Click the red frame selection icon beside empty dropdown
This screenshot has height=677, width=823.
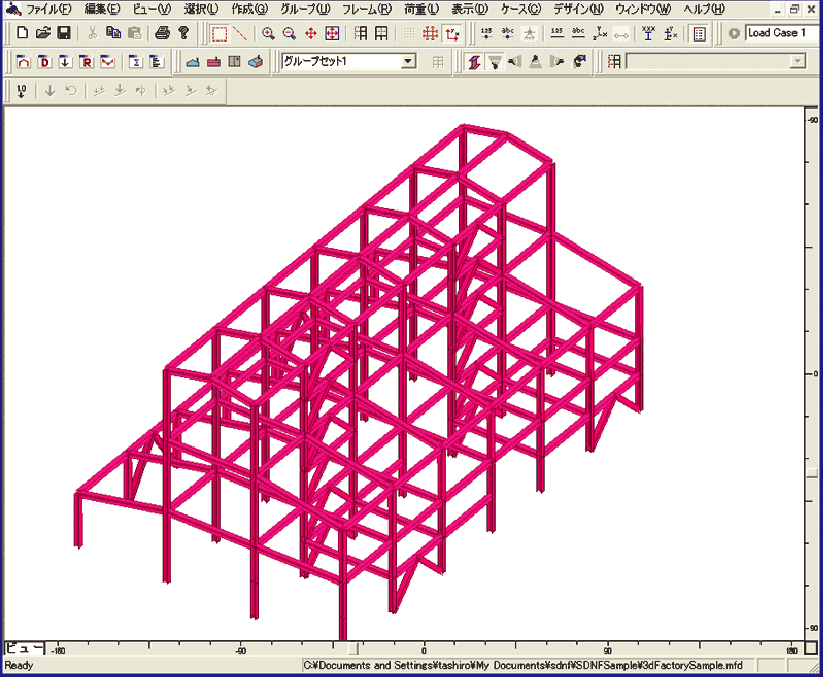(x=614, y=62)
